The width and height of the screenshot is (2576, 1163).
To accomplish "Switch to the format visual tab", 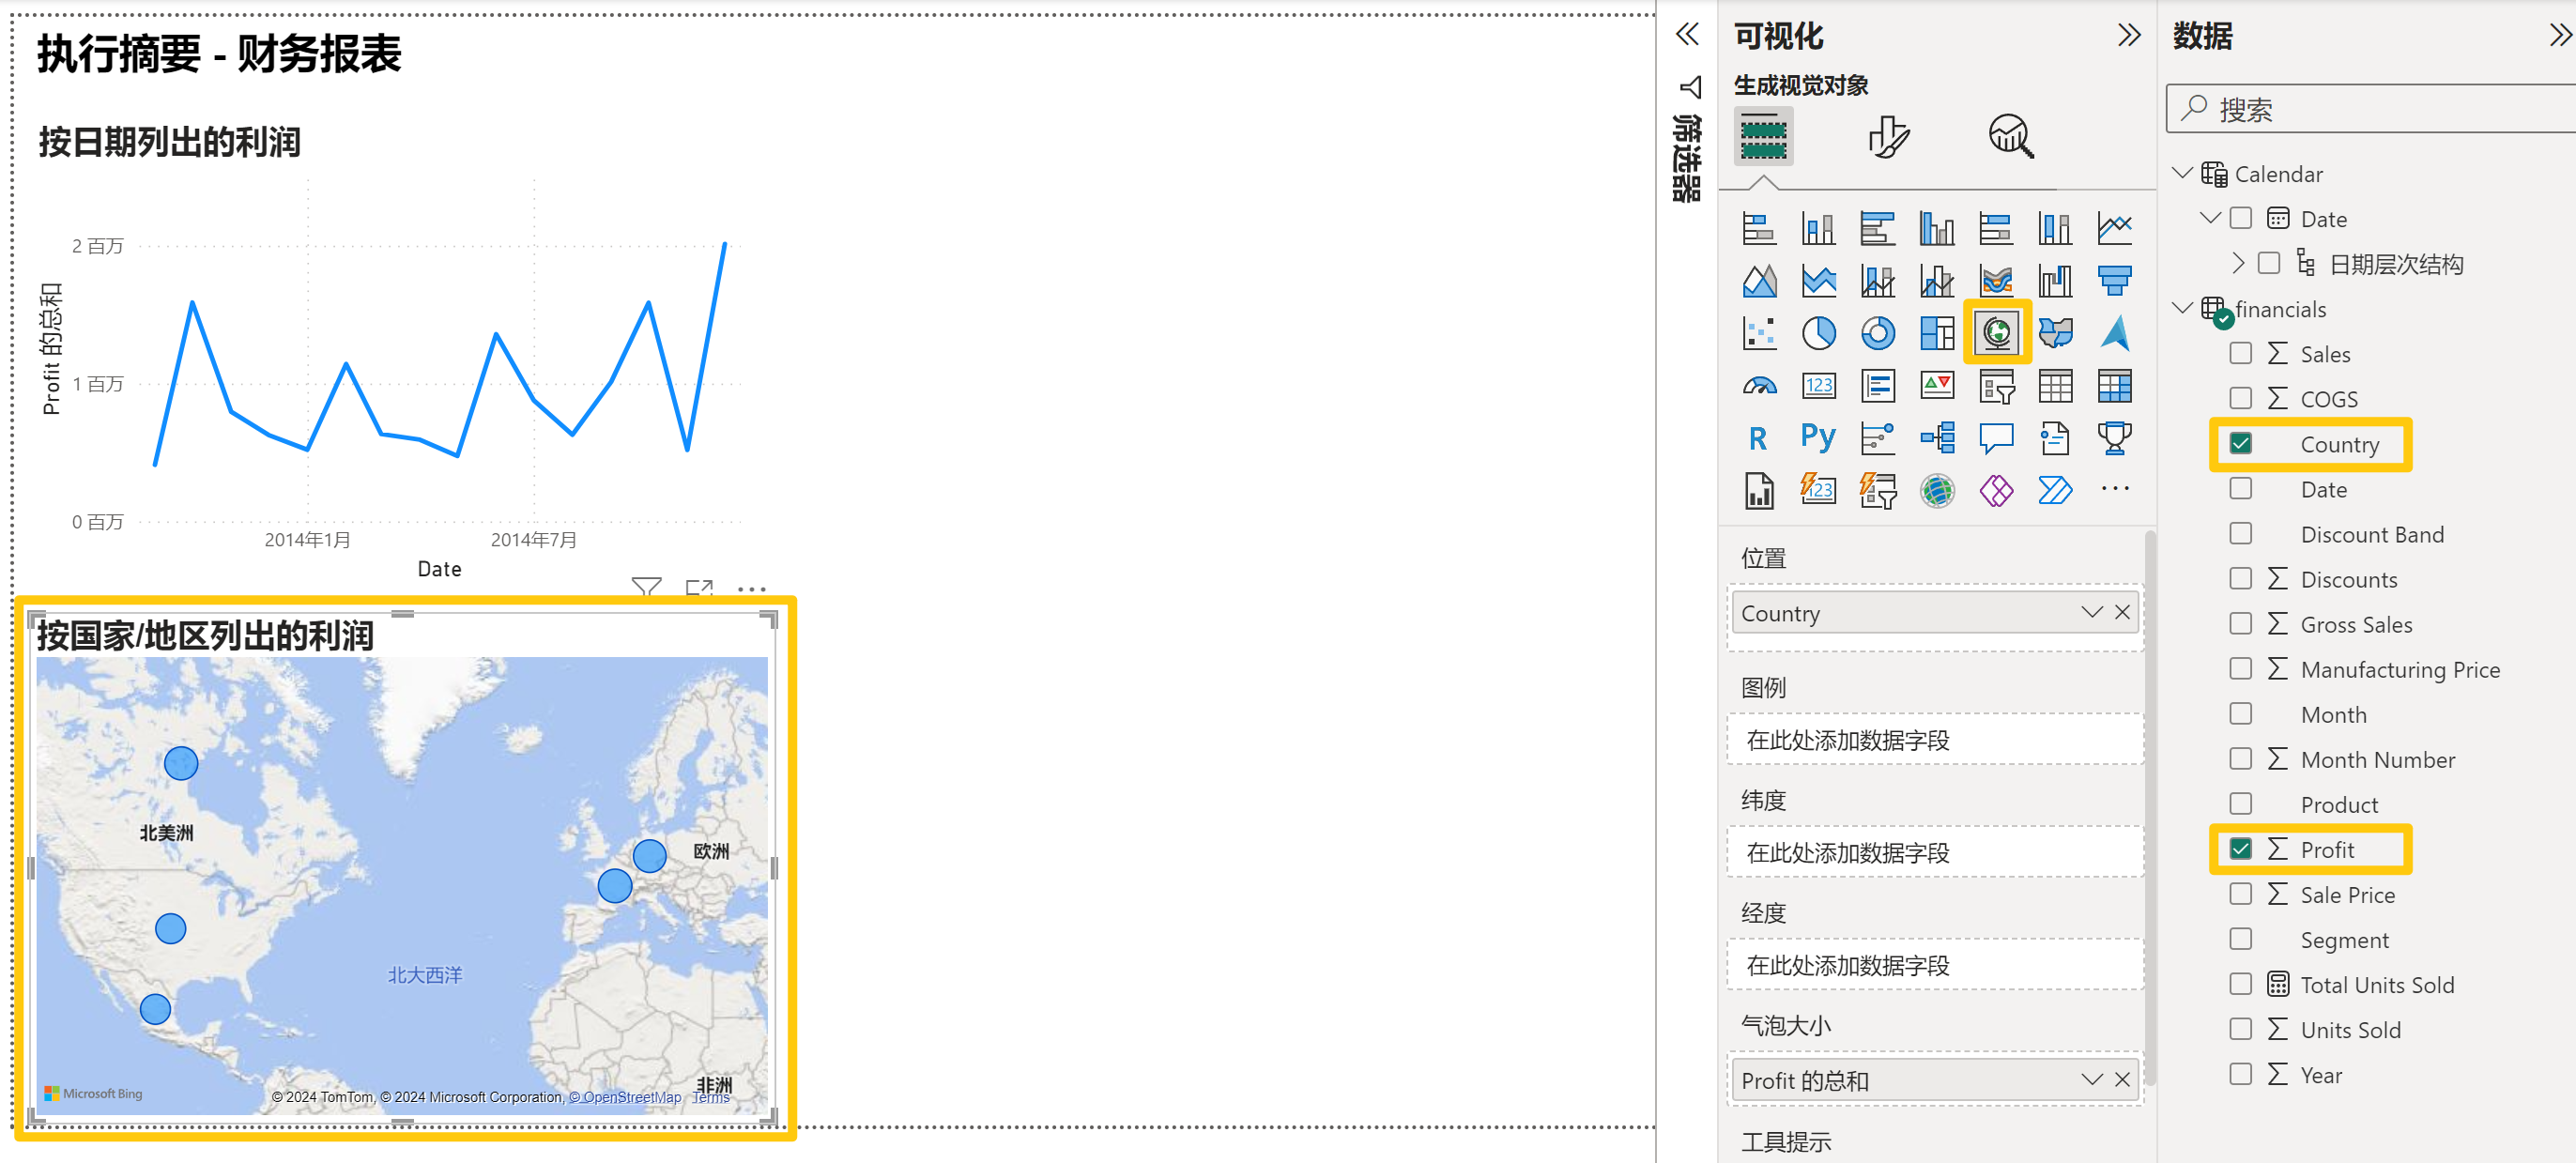I will (1888, 136).
